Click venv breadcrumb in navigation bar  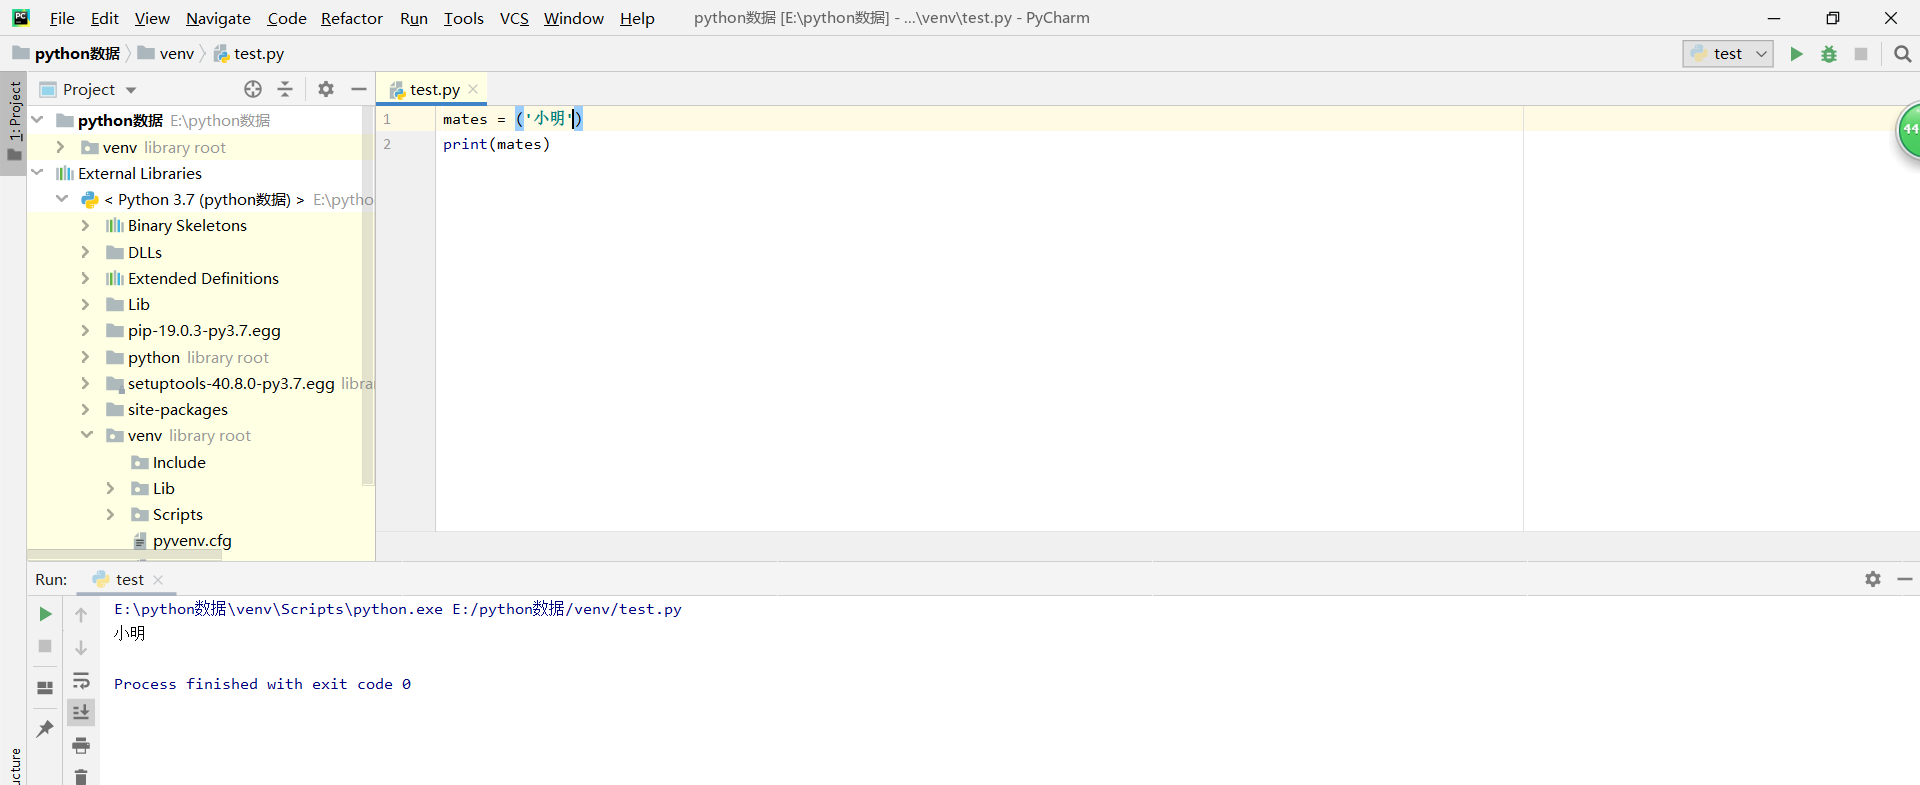pyautogui.click(x=167, y=54)
